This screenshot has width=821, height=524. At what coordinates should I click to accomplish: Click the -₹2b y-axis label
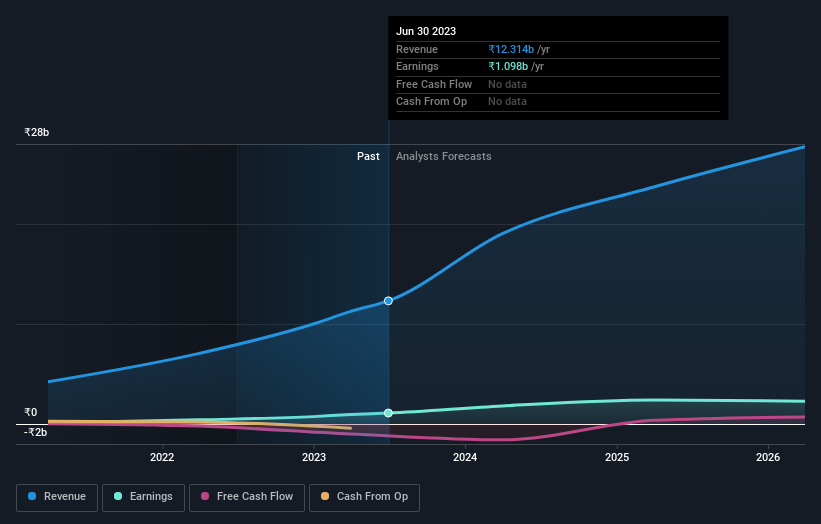(x=36, y=432)
